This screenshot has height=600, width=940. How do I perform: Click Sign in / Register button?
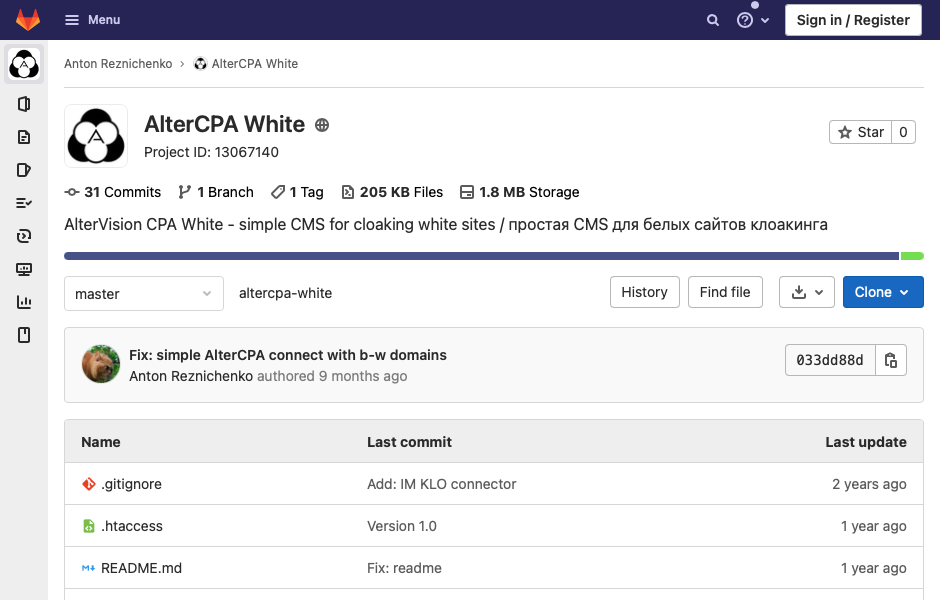coord(853,20)
